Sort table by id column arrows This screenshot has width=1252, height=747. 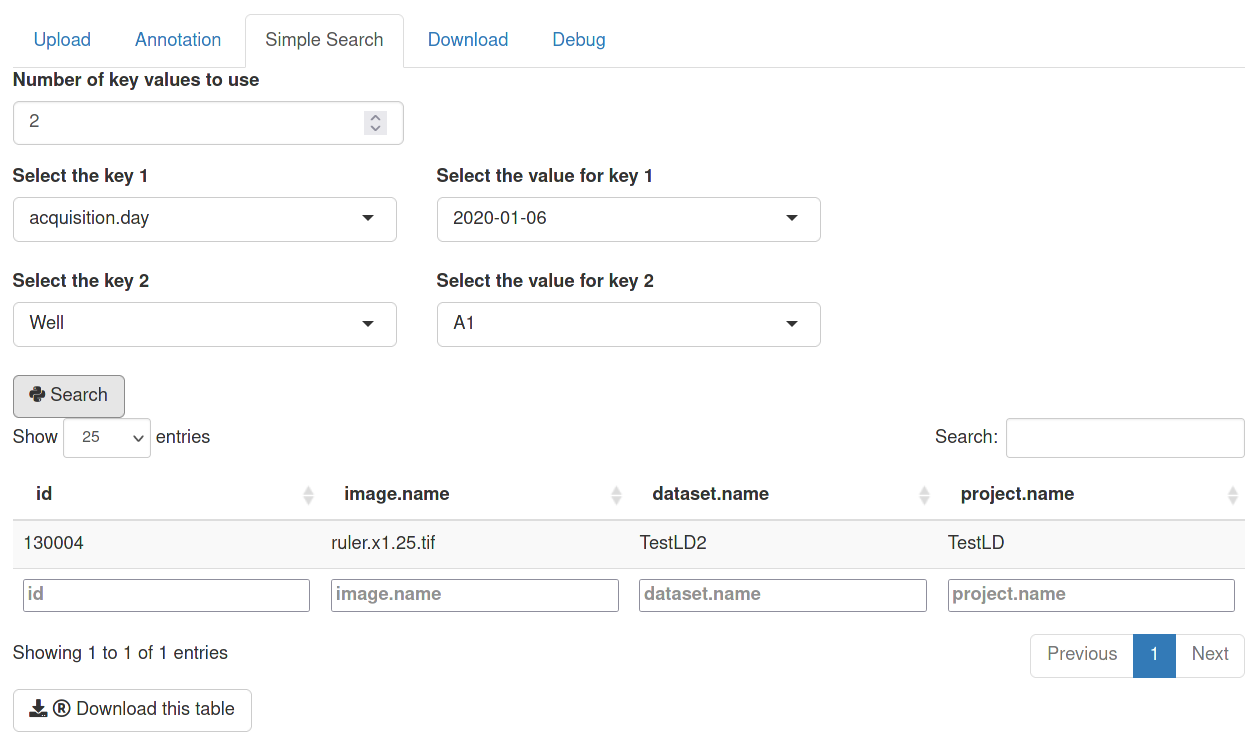coord(308,495)
